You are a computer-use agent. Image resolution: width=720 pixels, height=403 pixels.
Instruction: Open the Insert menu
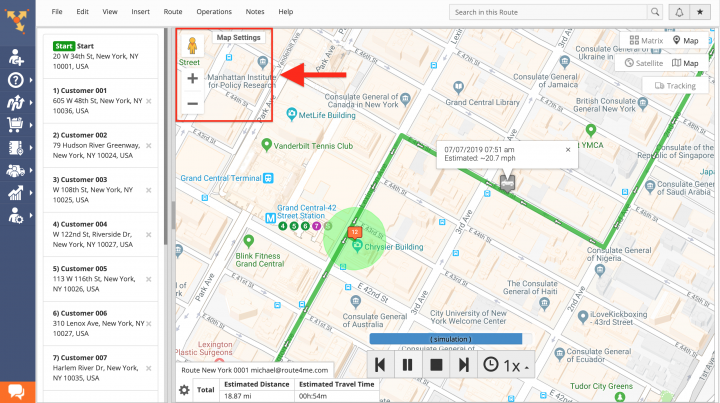141,12
